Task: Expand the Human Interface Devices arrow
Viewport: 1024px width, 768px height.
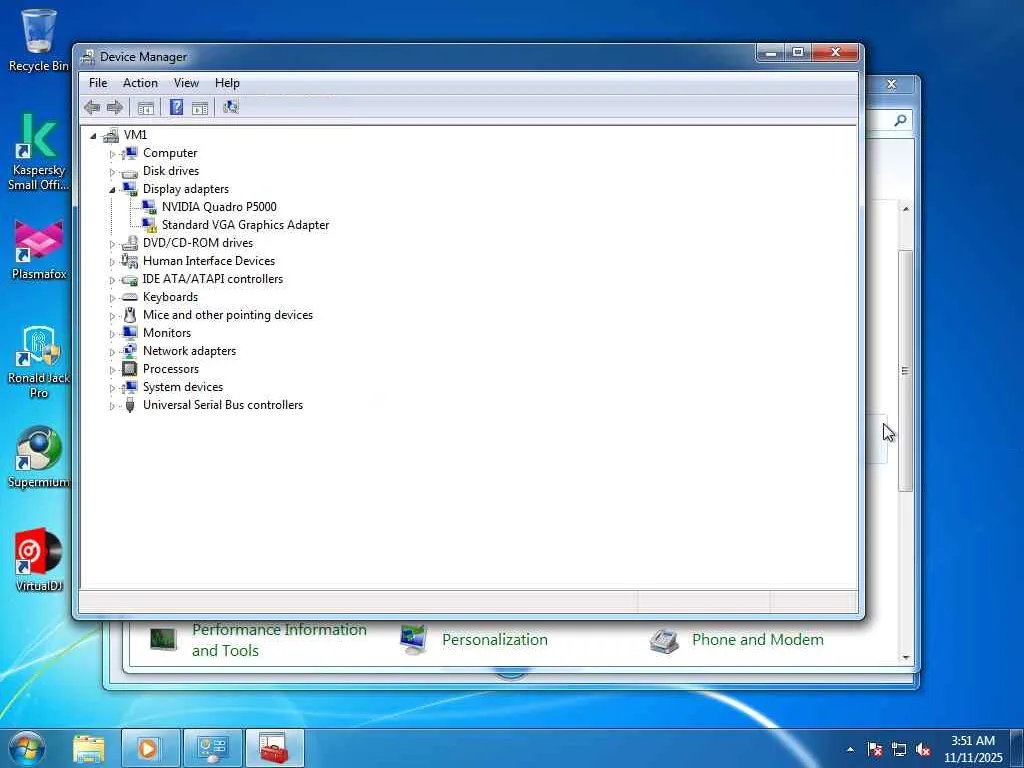Action: coord(112,262)
